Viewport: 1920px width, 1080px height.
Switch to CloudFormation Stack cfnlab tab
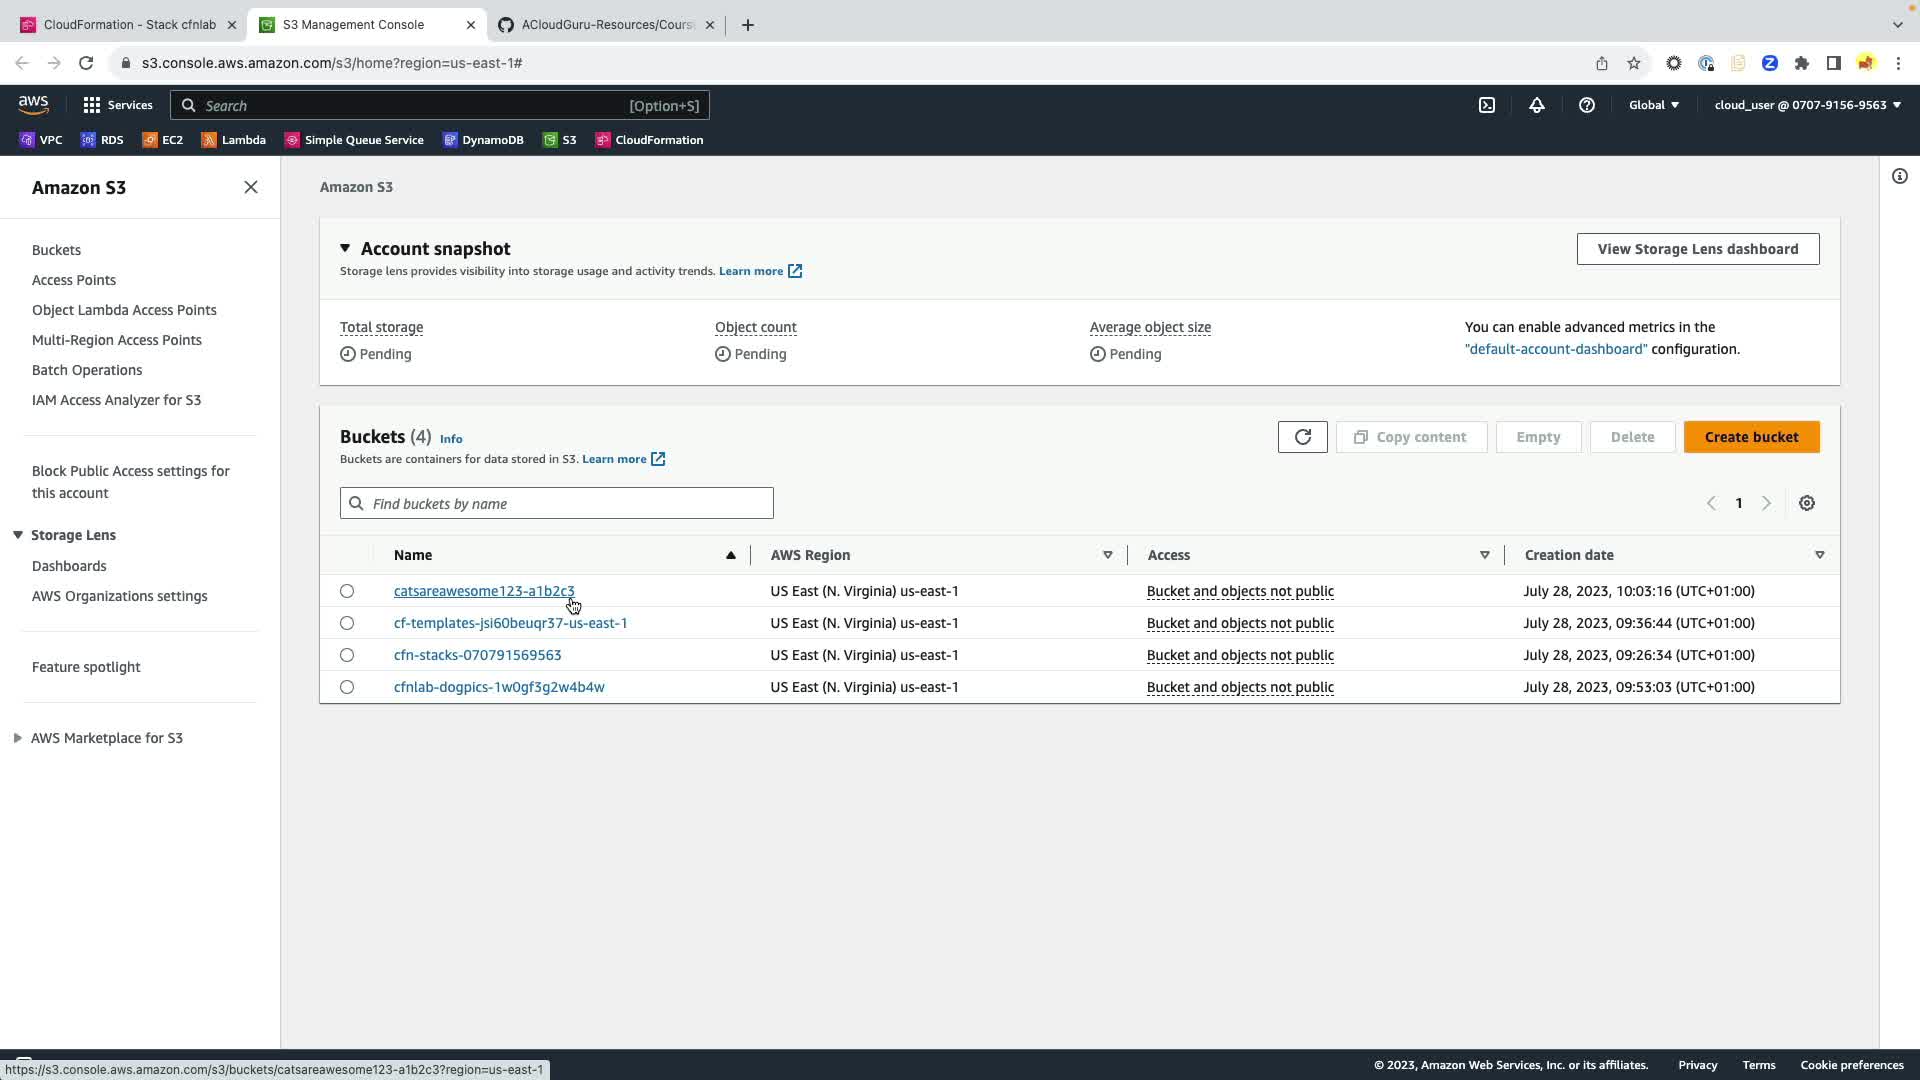coord(129,25)
